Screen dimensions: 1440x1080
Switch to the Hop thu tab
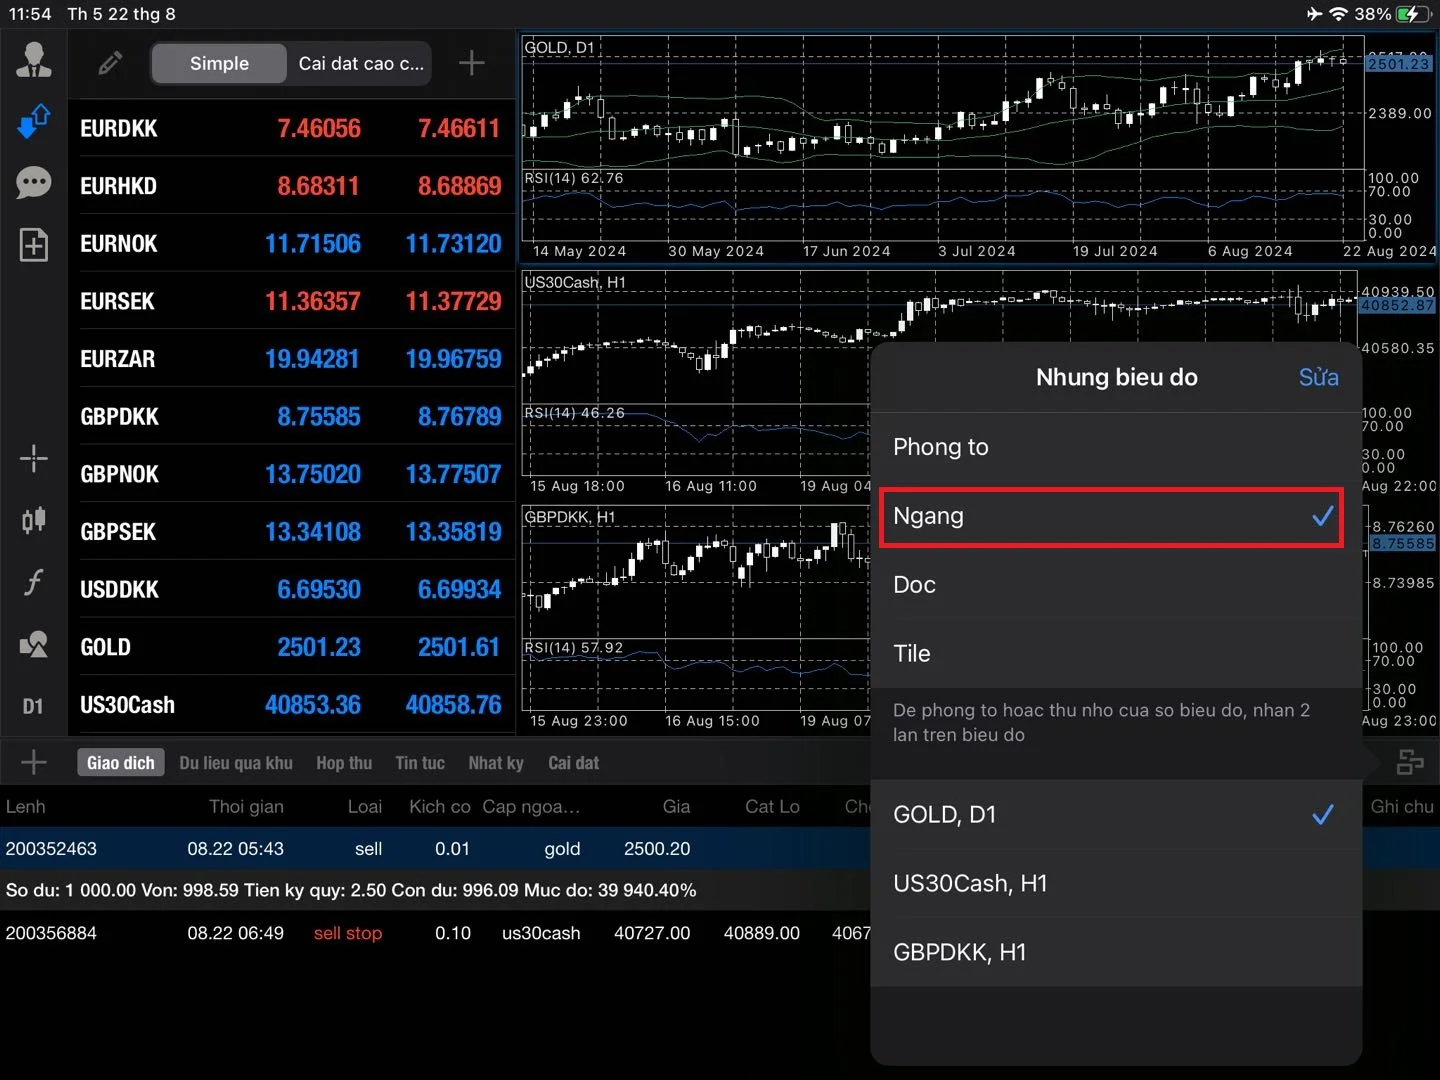point(344,763)
